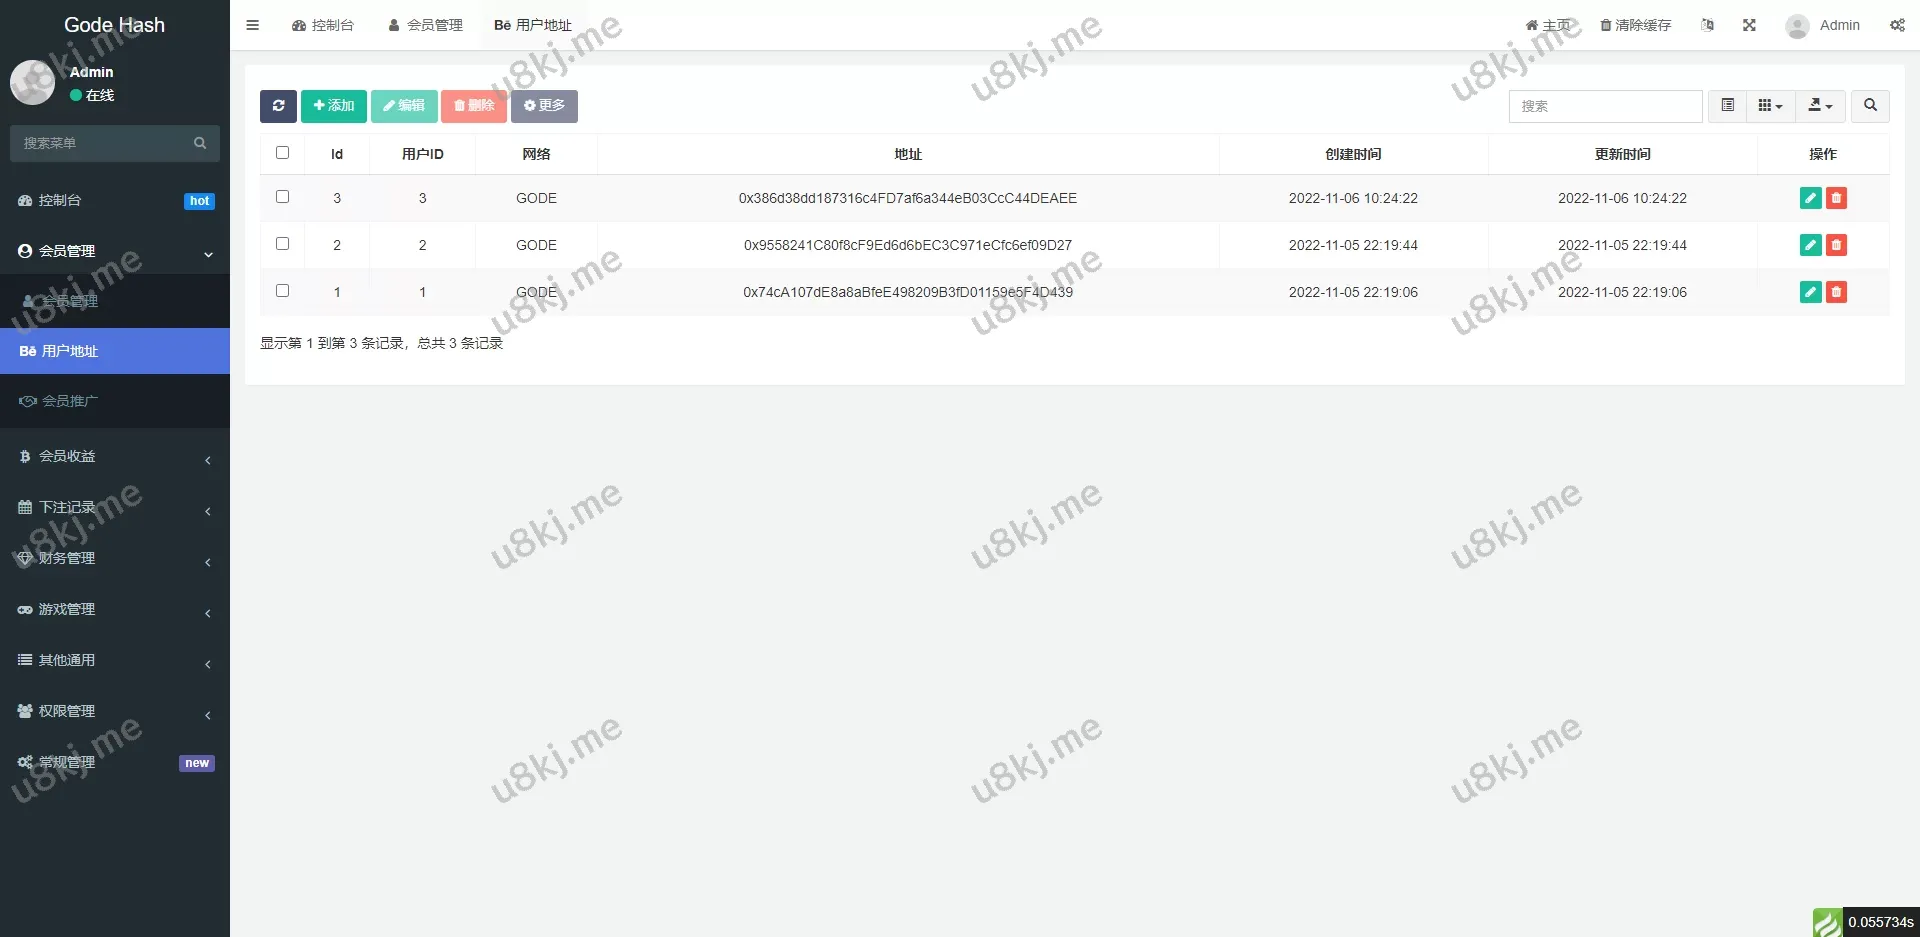Click the green edit icon for row Id 3
Viewport: 1920px width, 937px height.
tap(1810, 198)
